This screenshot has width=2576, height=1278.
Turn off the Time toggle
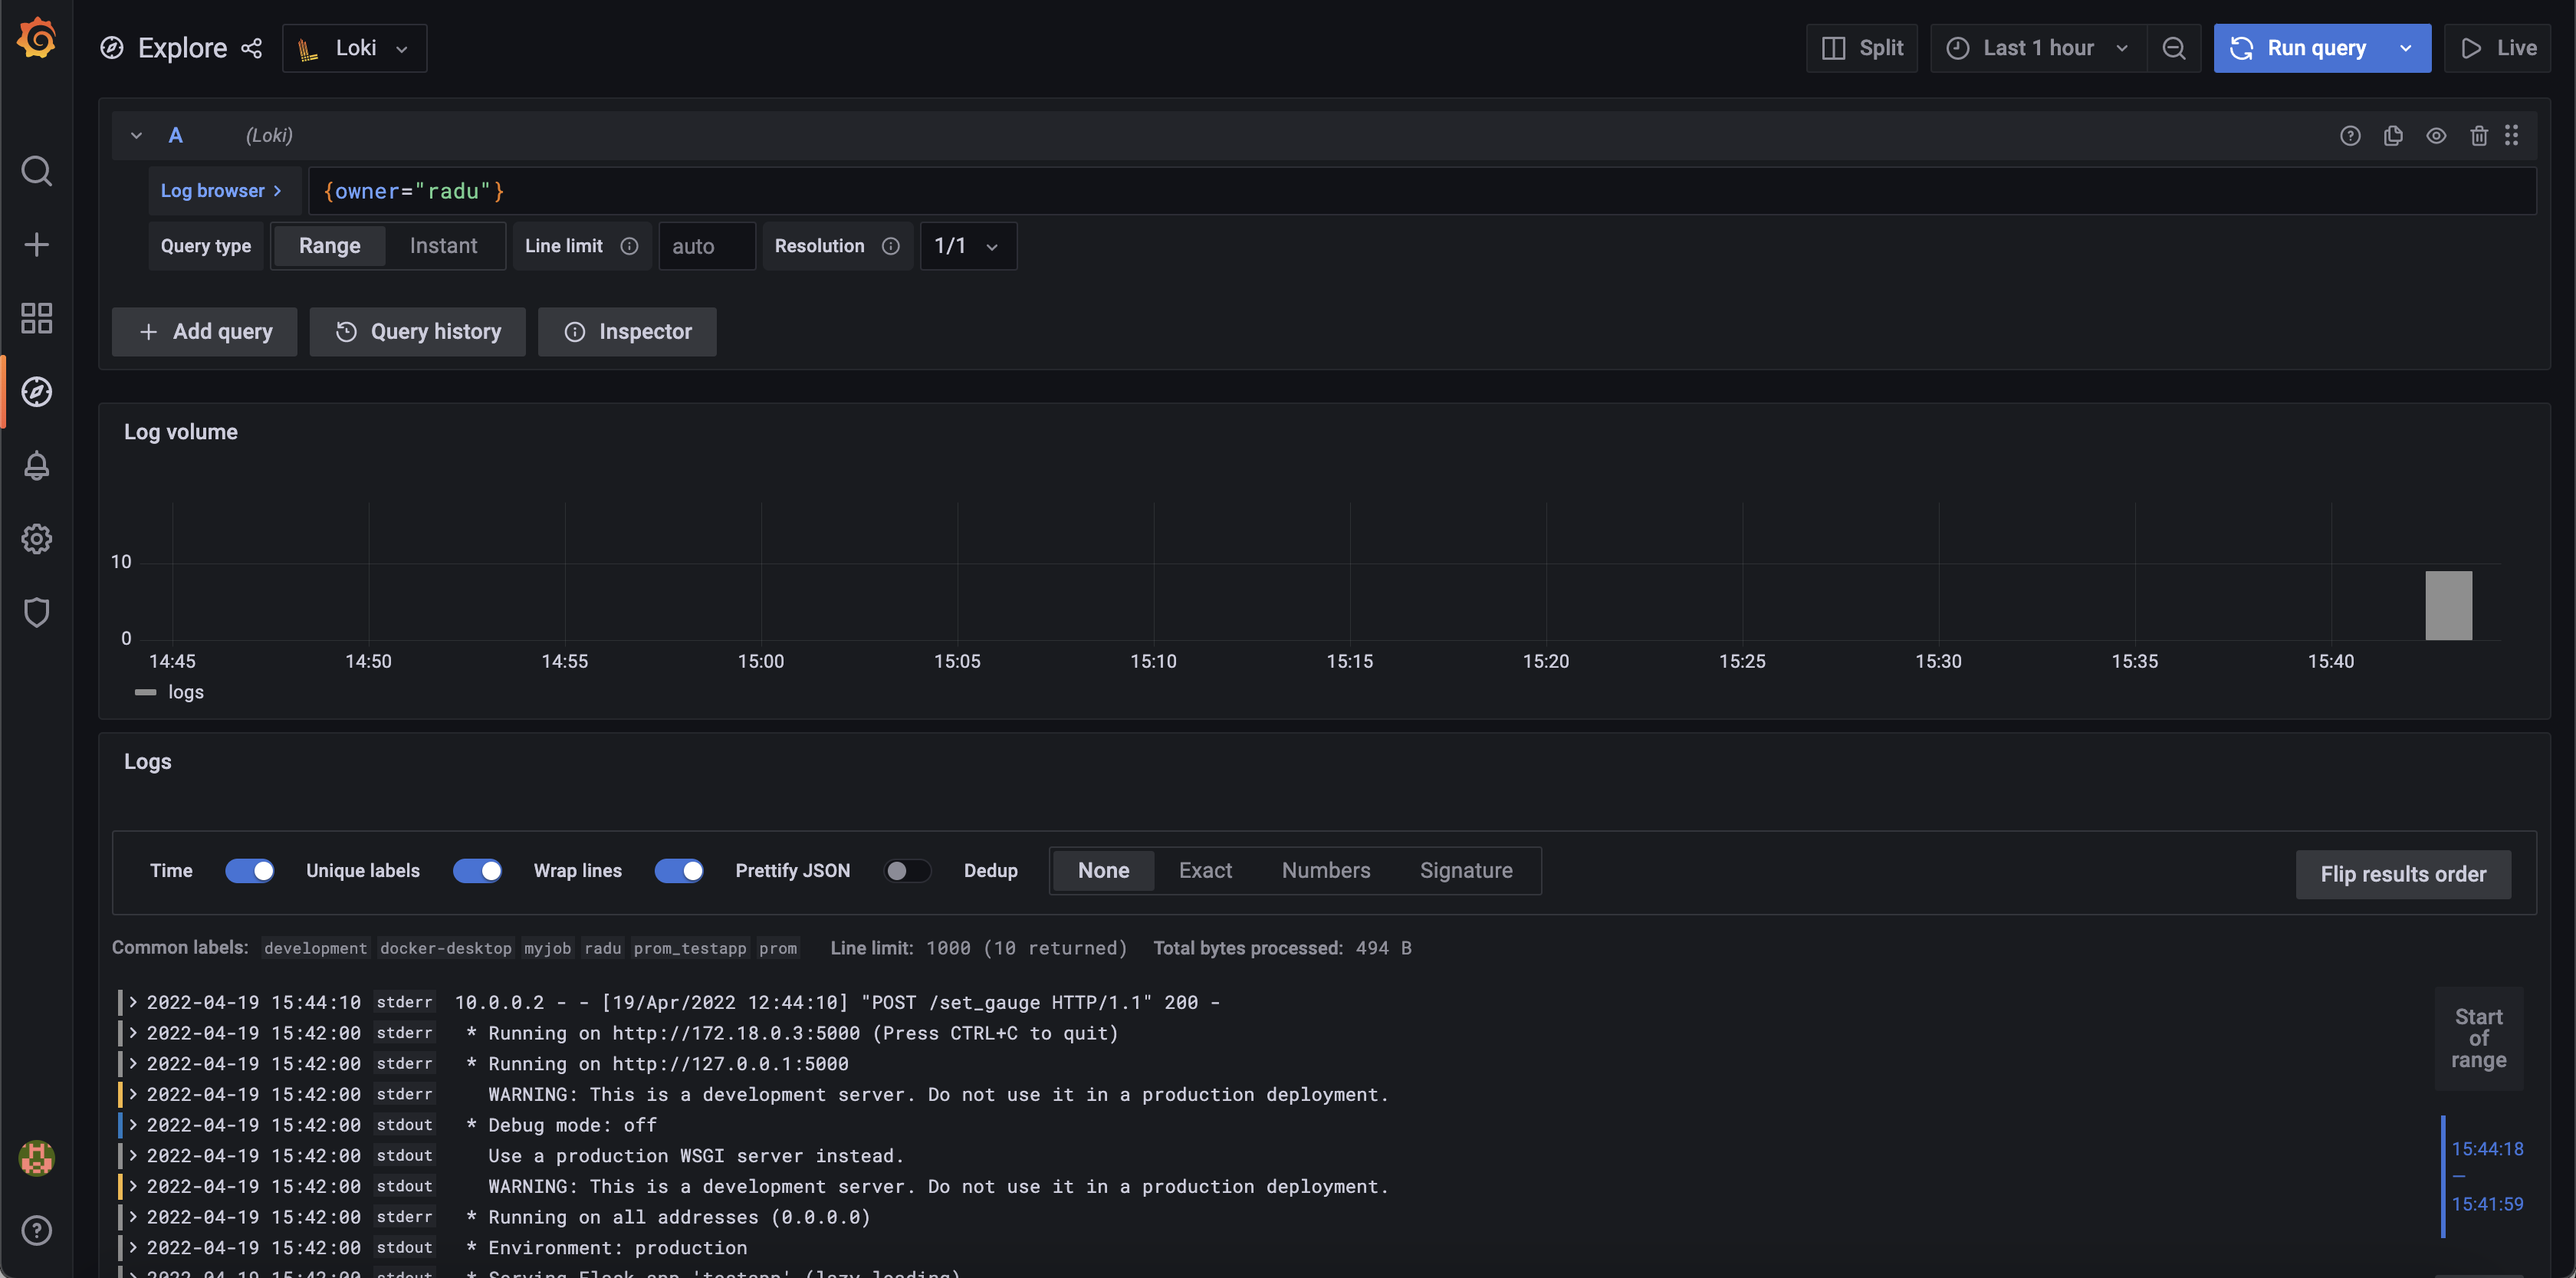click(250, 870)
